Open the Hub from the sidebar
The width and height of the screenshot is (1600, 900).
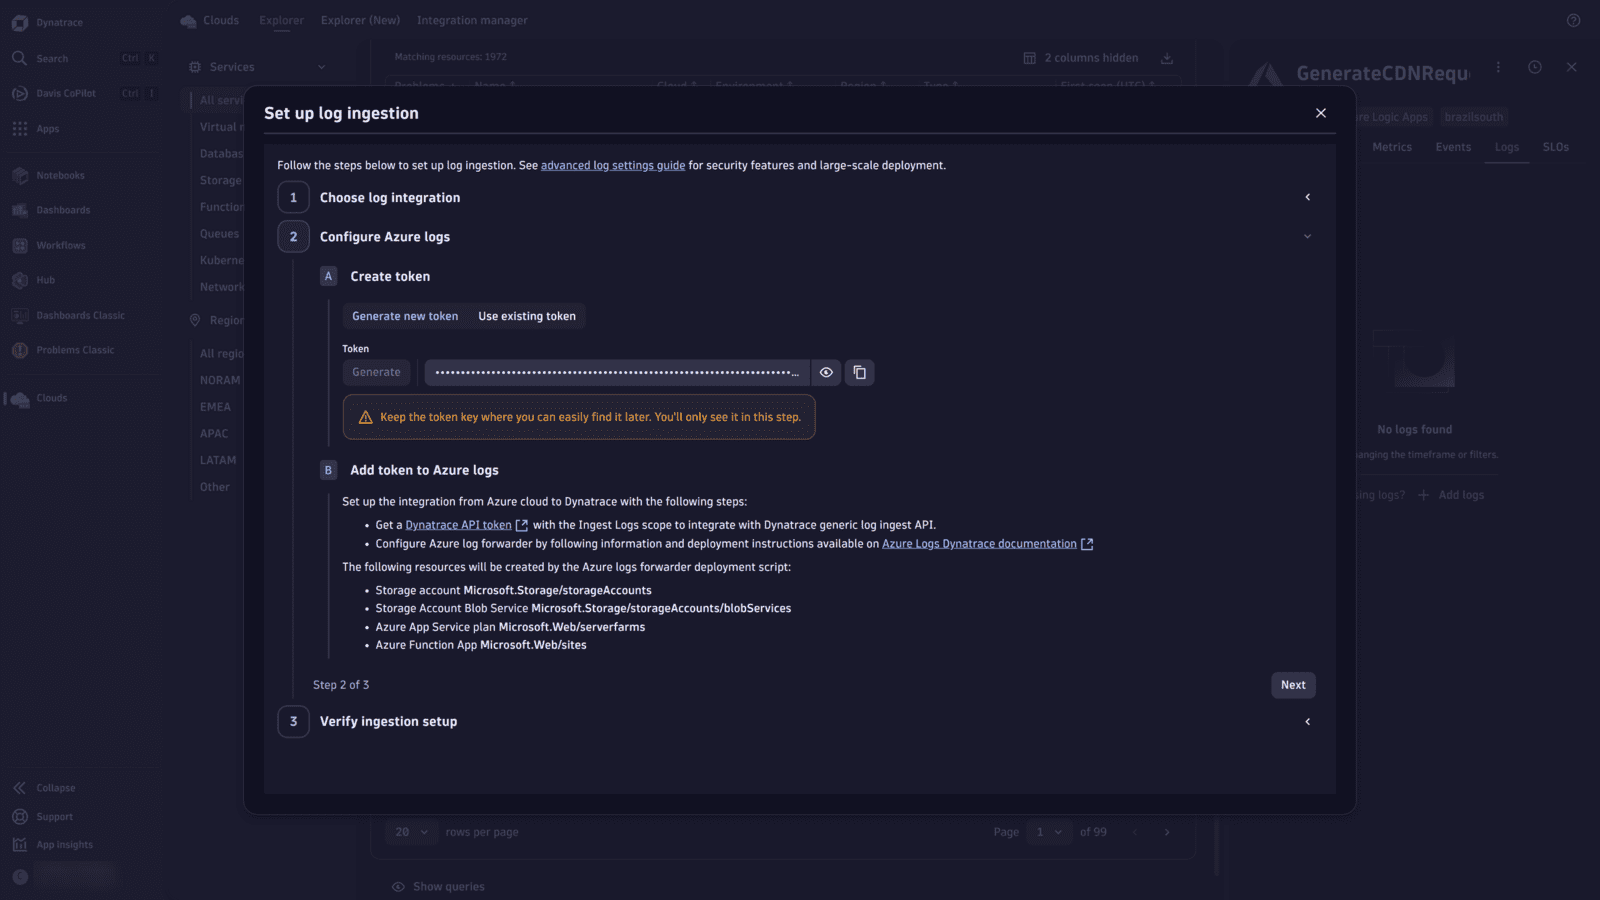point(20,280)
